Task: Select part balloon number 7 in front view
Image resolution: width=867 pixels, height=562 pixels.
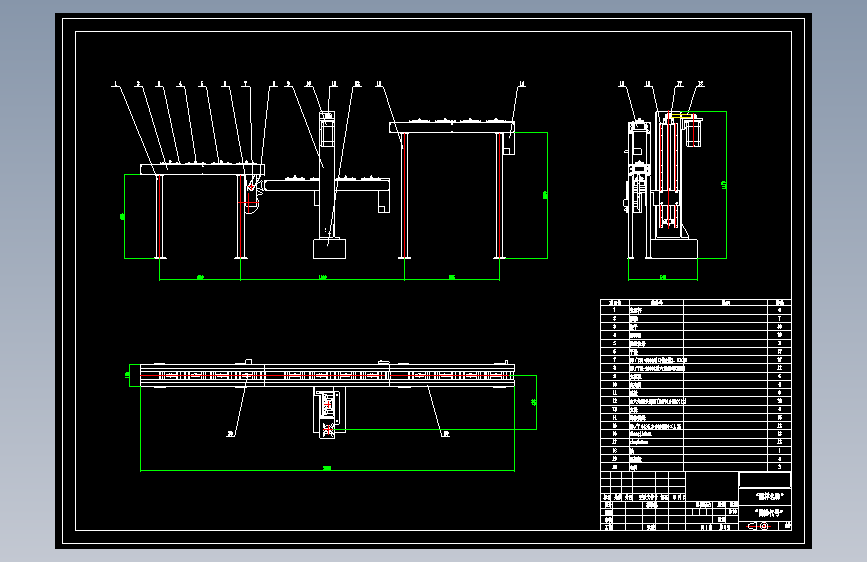Action: pyautogui.click(x=246, y=84)
